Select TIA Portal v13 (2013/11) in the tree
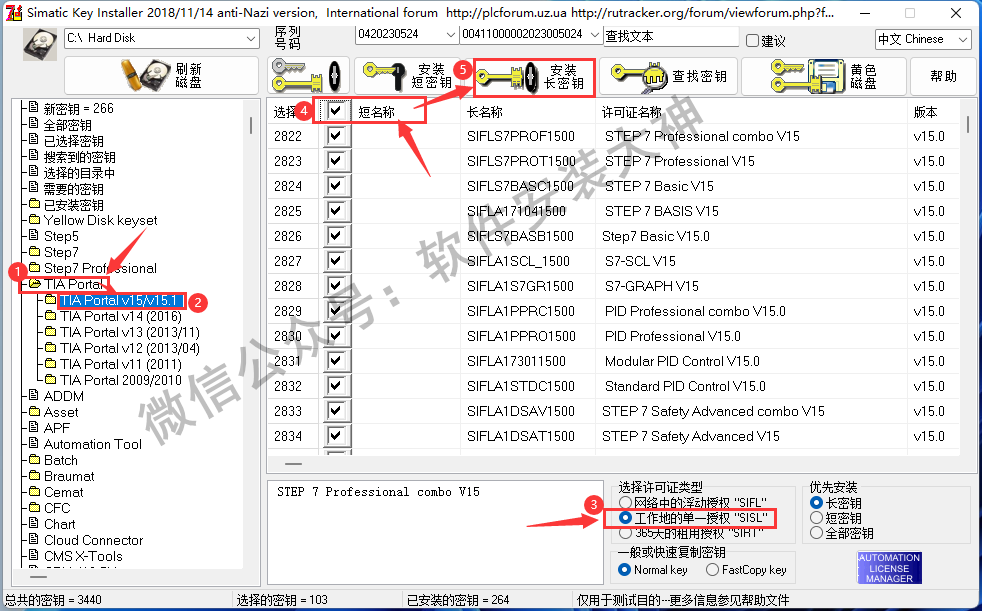This screenshot has width=982, height=611. [x=130, y=332]
